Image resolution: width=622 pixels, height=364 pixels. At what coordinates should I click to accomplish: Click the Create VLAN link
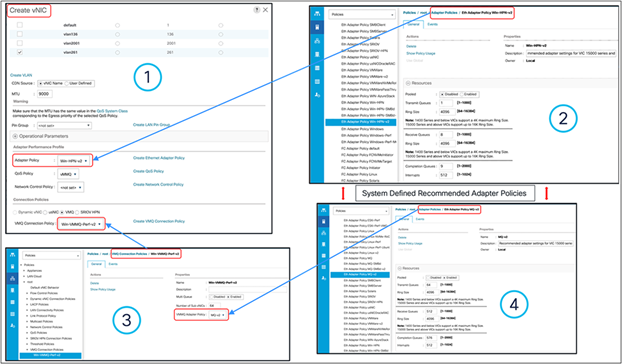click(x=21, y=75)
